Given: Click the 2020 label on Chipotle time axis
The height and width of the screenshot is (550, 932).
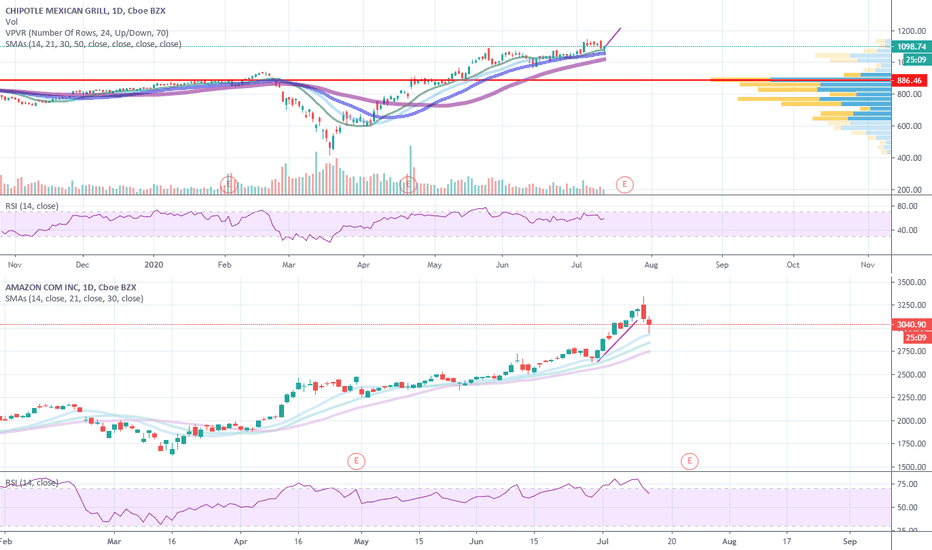Looking at the screenshot, I should [153, 265].
